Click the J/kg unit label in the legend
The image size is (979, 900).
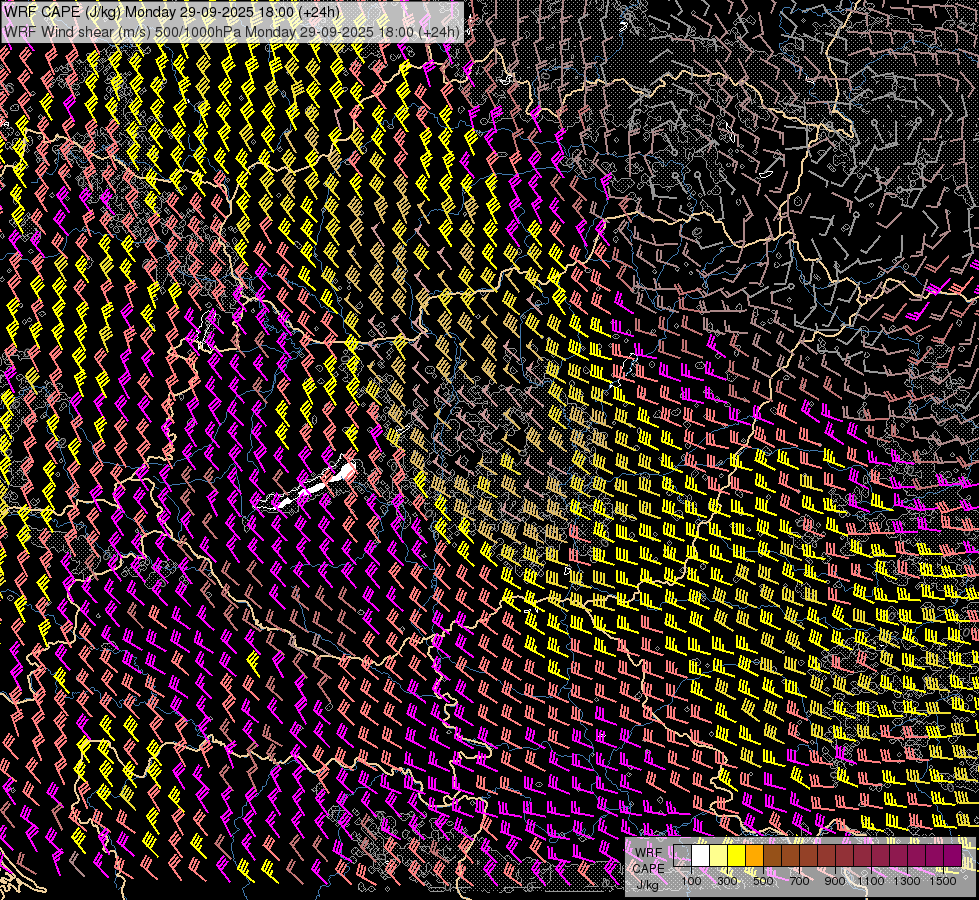click(647, 884)
